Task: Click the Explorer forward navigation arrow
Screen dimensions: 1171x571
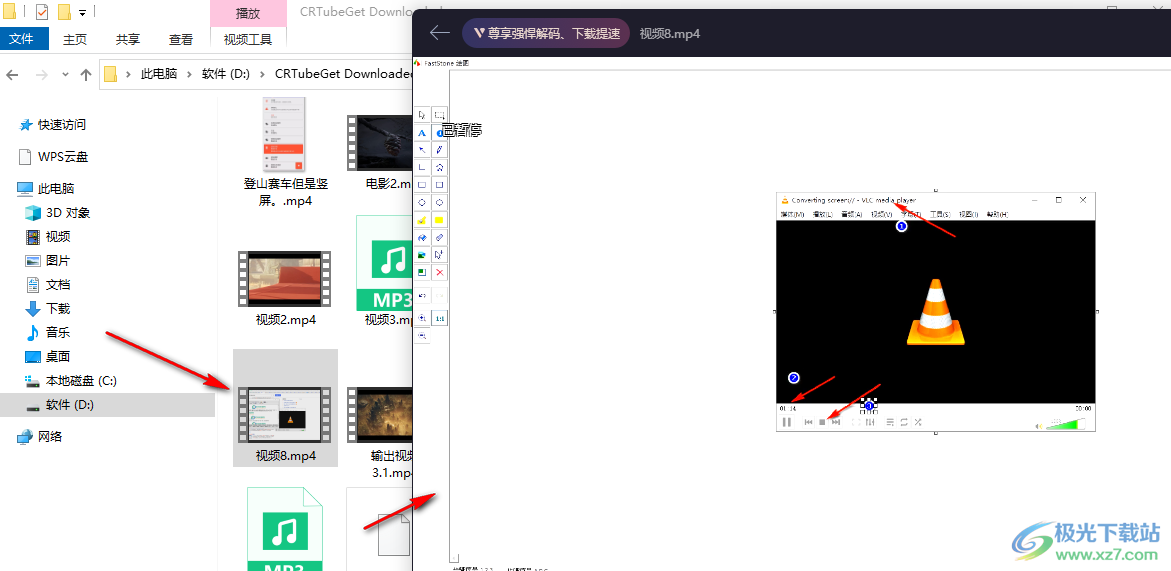Action: (42, 74)
